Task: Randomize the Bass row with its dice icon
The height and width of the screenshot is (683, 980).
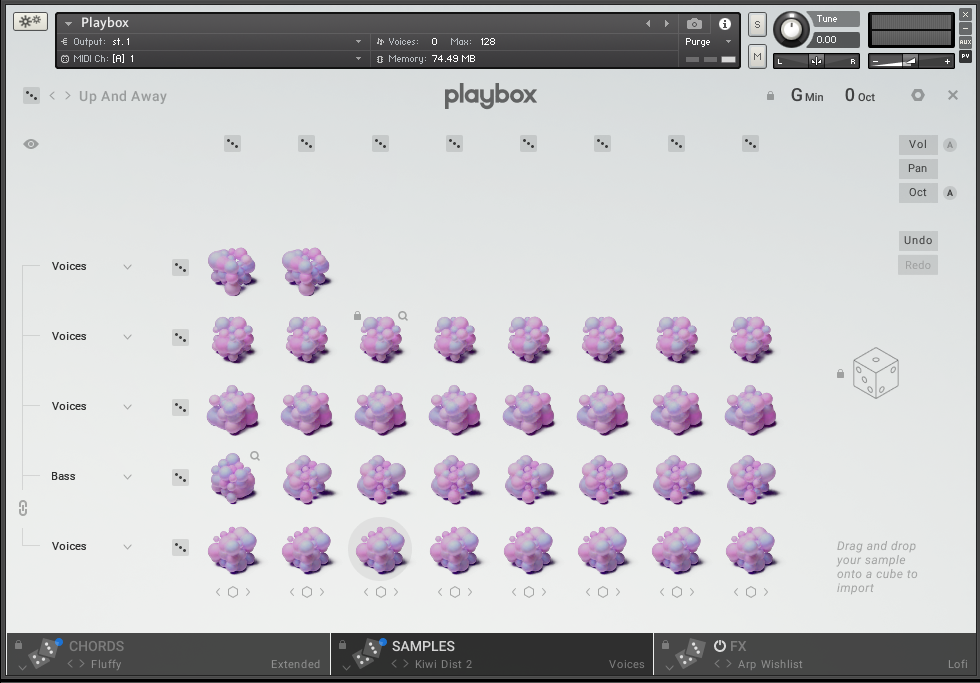Action: (x=181, y=477)
